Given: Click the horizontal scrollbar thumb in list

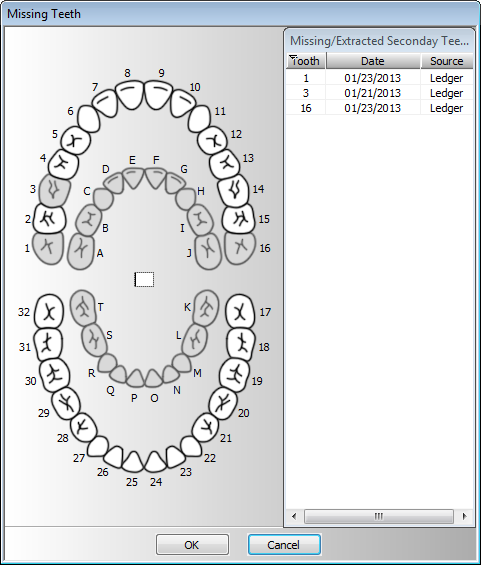Looking at the screenshot, I should click(x=379, y=516).
